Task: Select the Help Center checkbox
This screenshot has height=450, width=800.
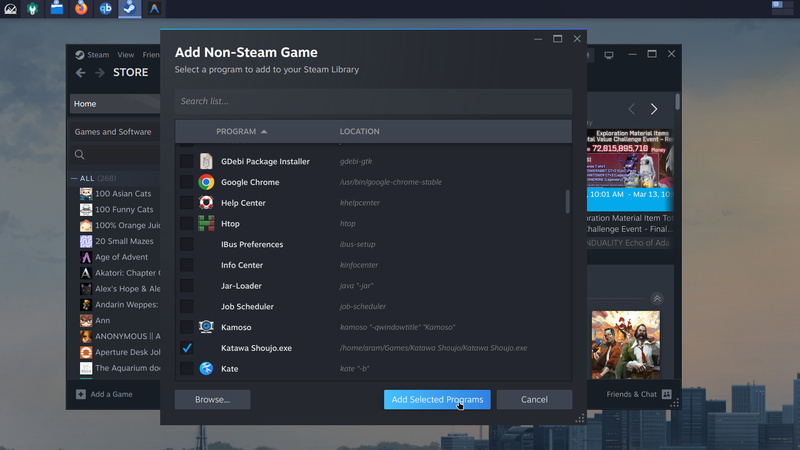Action: click(x=187, y=203)
